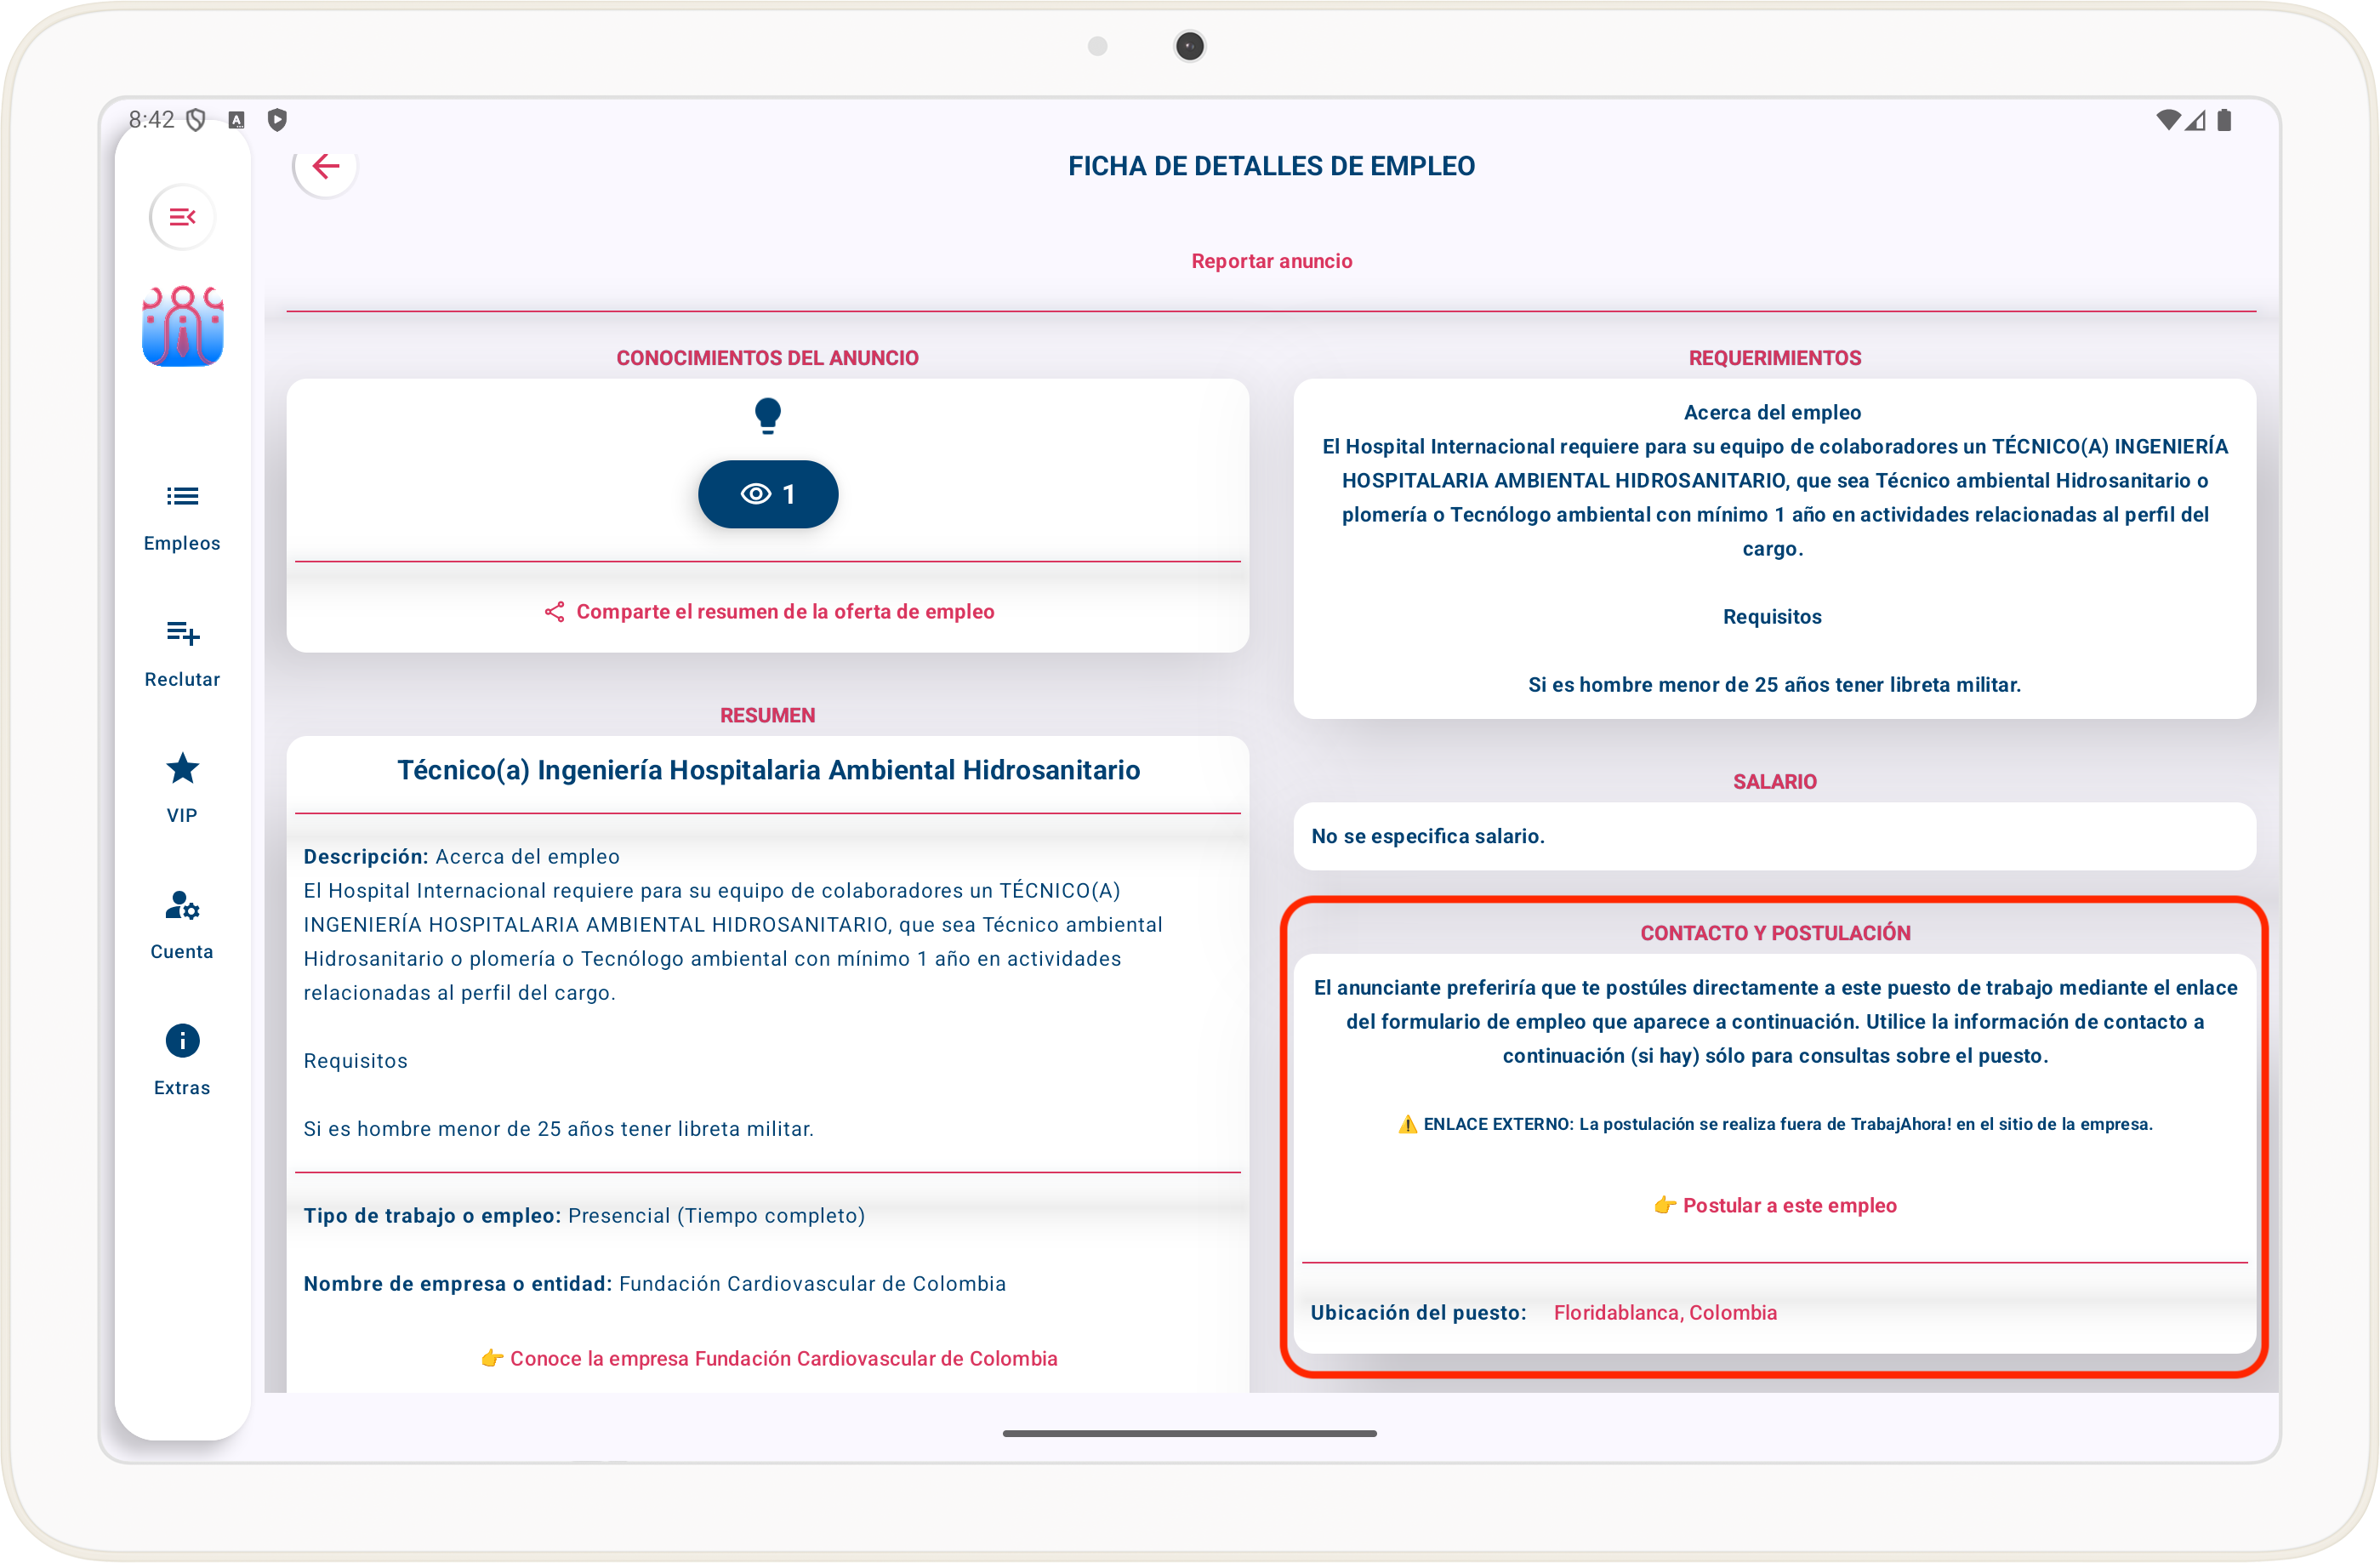Click the Reportar anuncio link
The height and width of the screenshot is (1563, 2380).
[1271, 261]
